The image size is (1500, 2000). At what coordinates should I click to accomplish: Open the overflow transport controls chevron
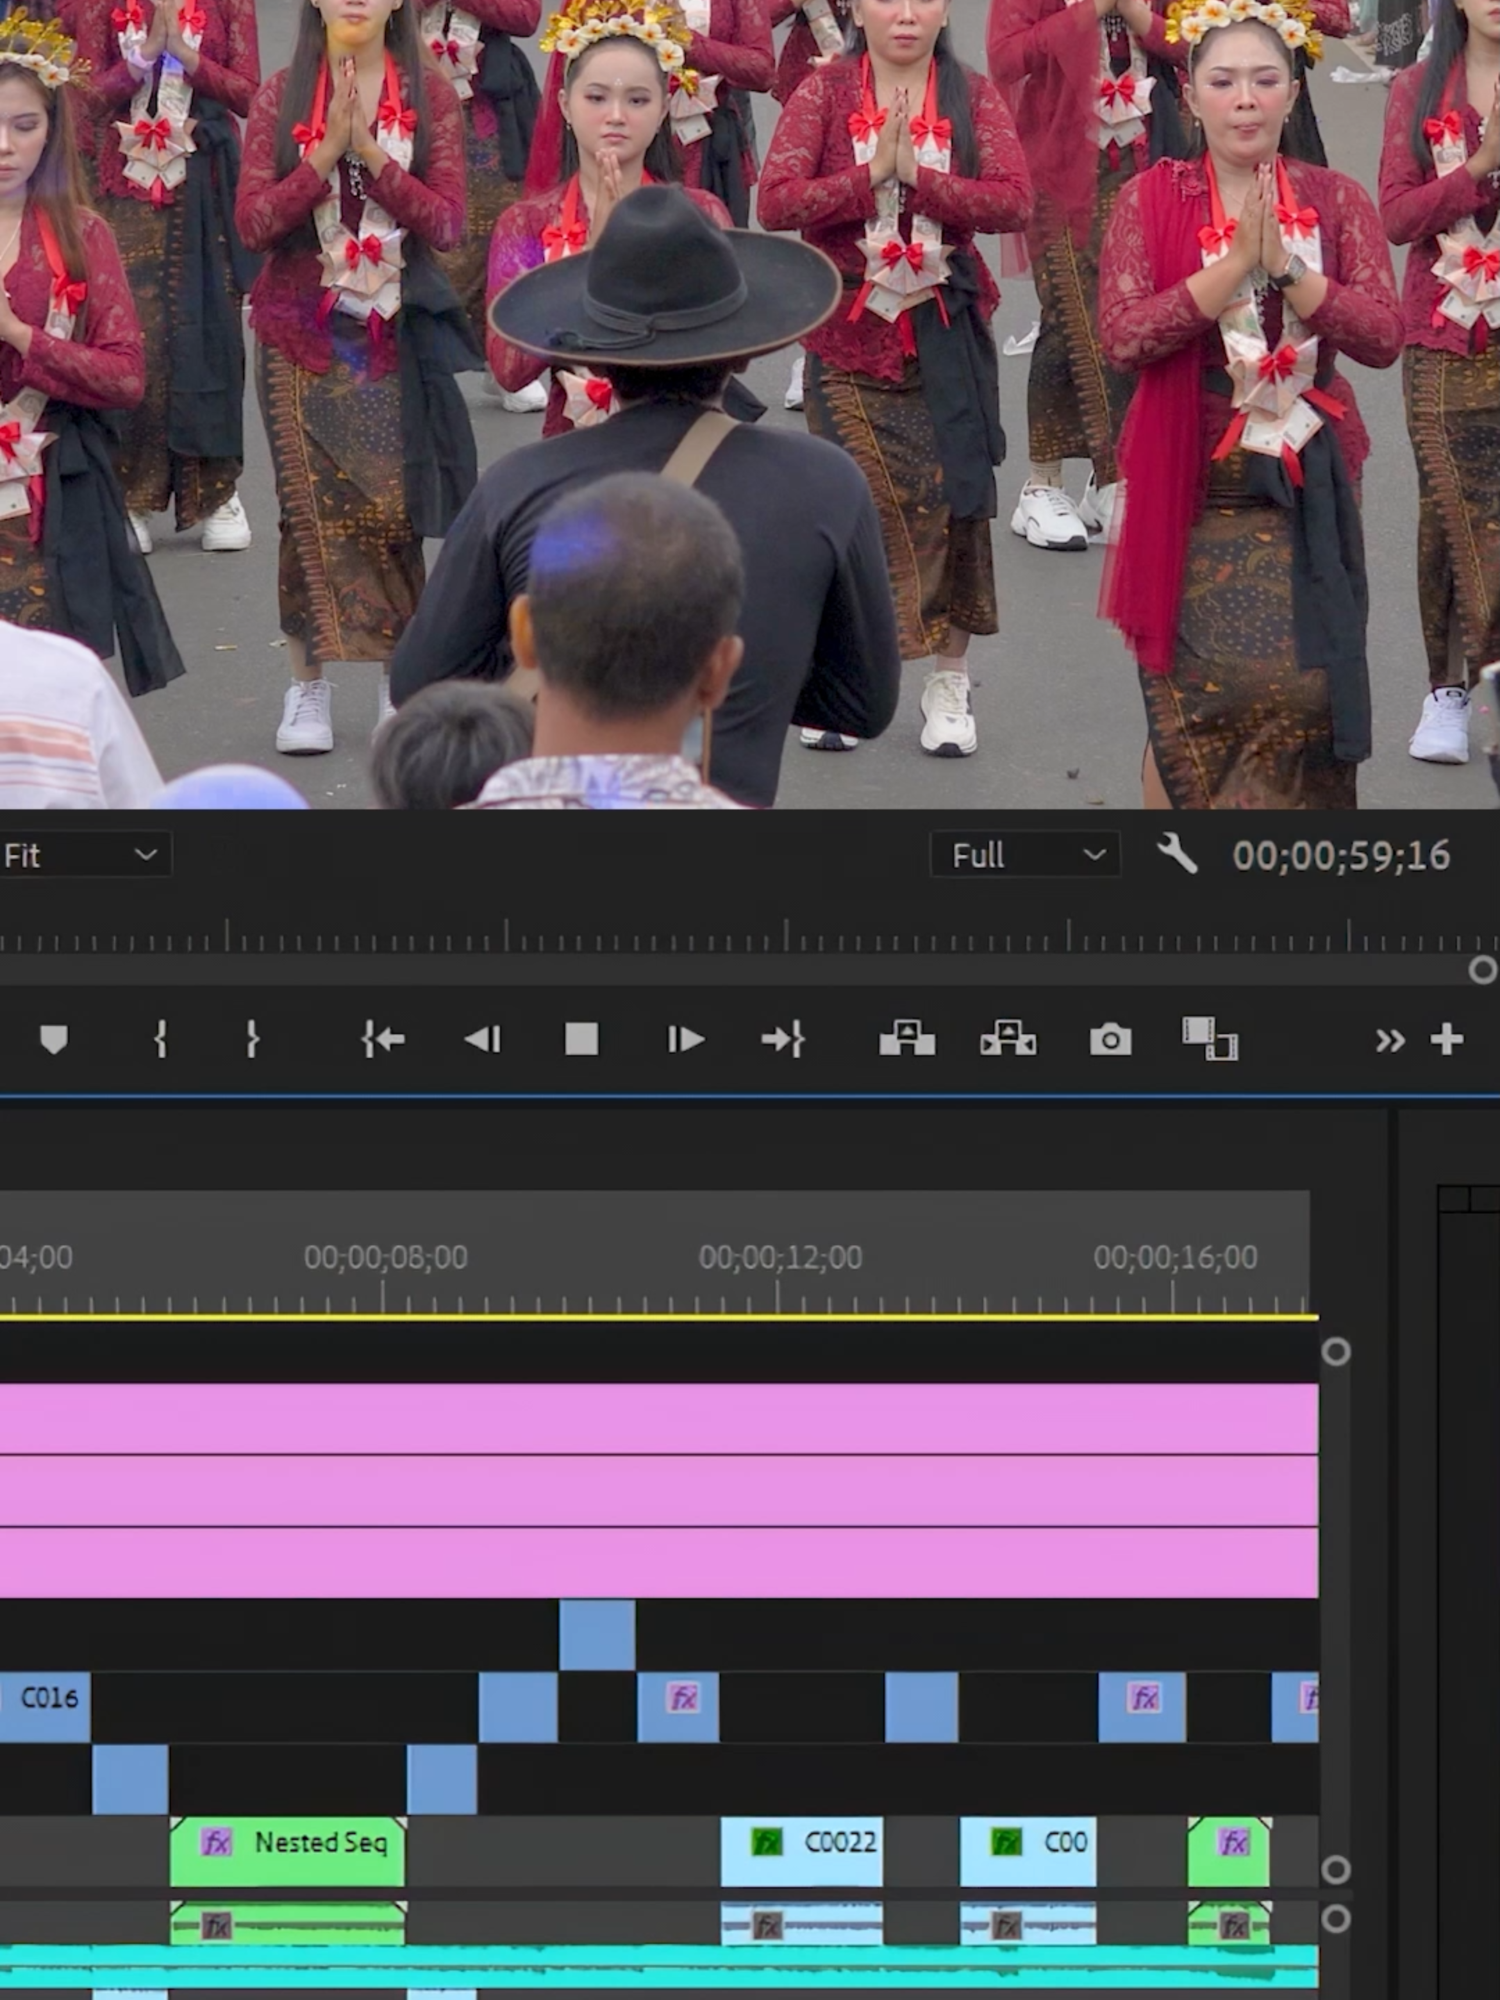click(x=1389, y=1041)
